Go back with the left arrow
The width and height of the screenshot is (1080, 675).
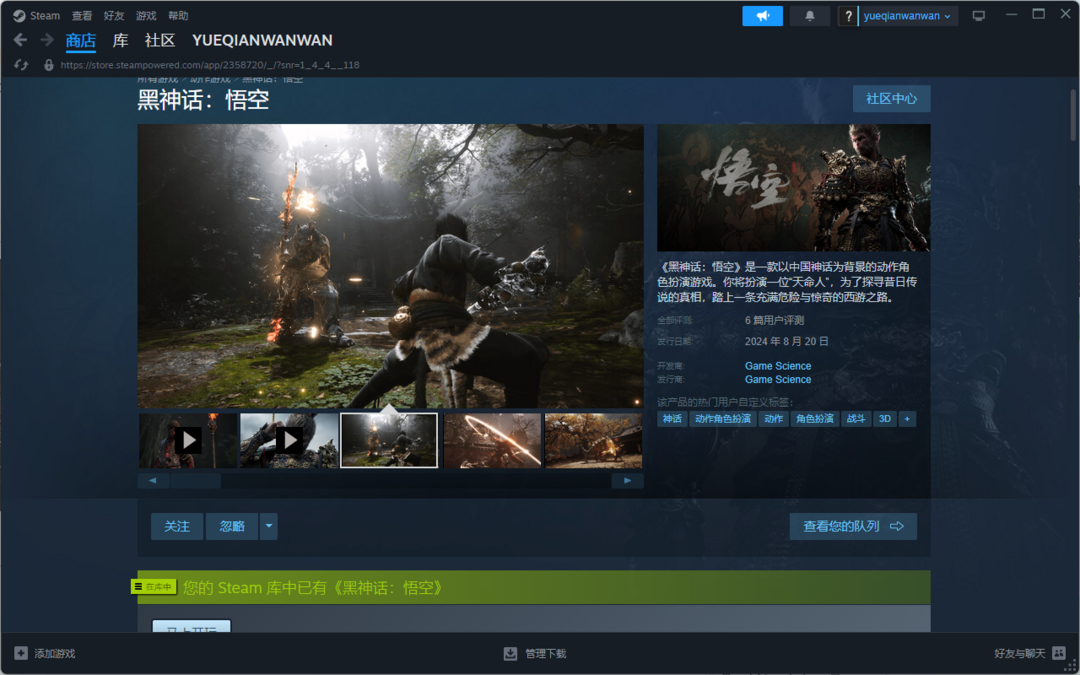[20, 40]
